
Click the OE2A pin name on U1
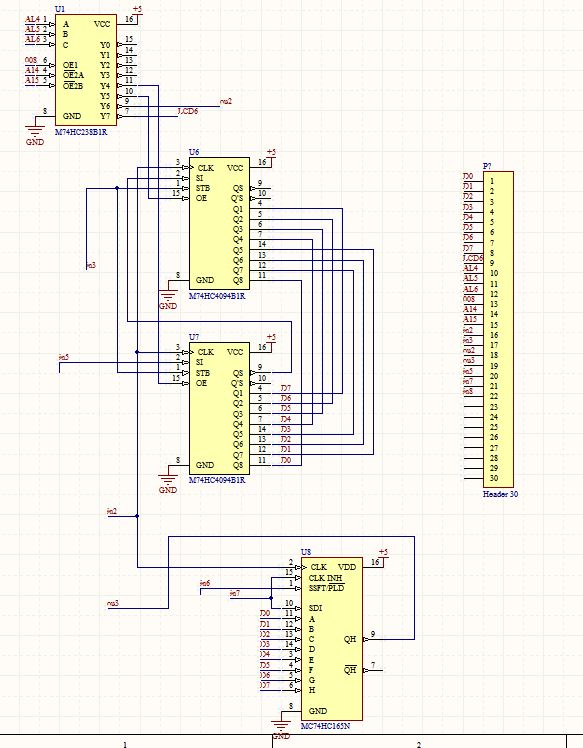click(73, 75)
